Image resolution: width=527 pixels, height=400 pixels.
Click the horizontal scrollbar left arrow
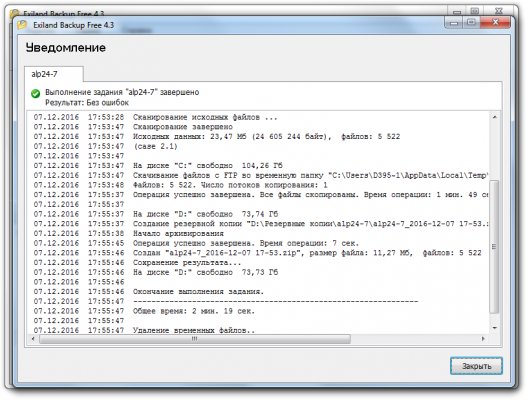point(33,338)
